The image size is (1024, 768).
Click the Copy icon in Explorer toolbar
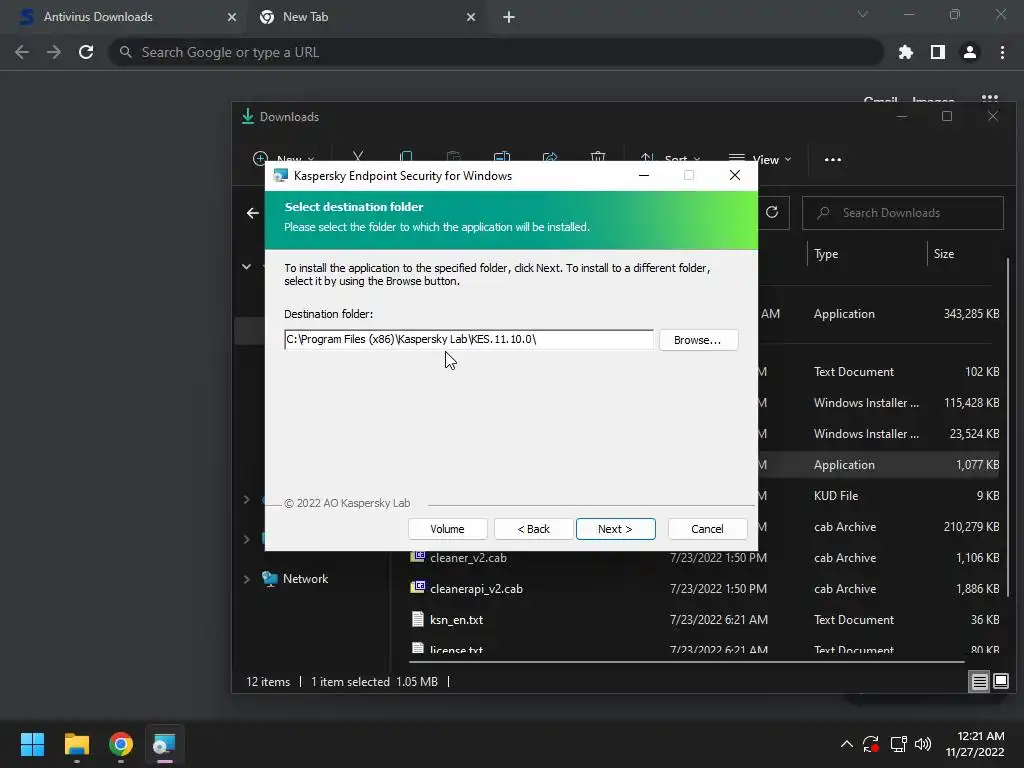pyautogui.click(x=406, y=157)
